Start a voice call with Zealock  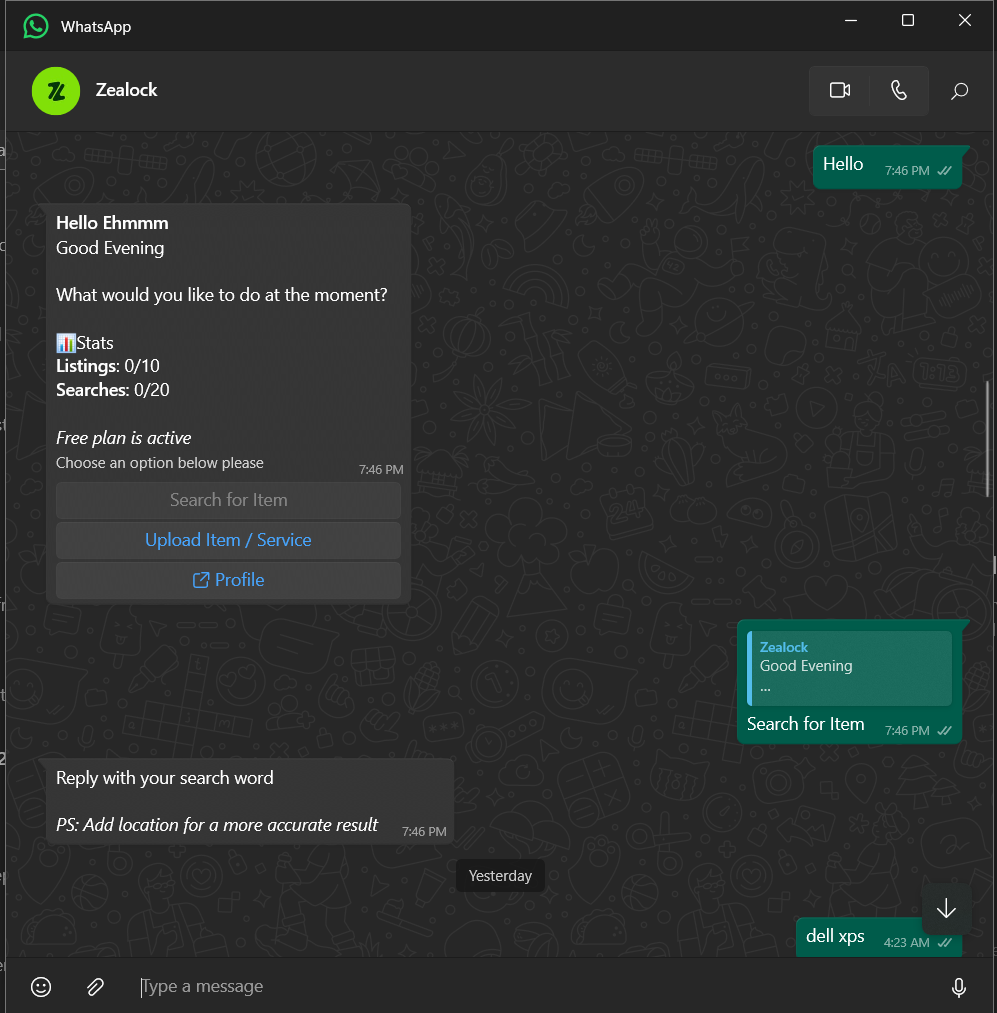pyautogui.click(x=899, y=90)
